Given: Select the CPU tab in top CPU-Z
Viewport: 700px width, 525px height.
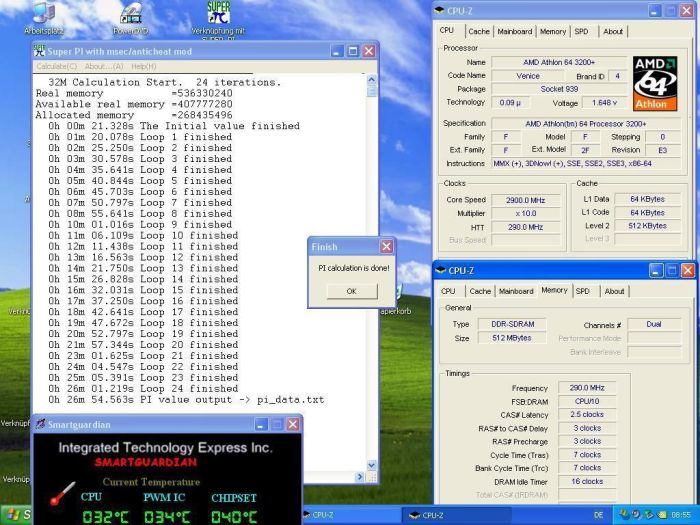Looking at the screenshot, I should 447,30.
